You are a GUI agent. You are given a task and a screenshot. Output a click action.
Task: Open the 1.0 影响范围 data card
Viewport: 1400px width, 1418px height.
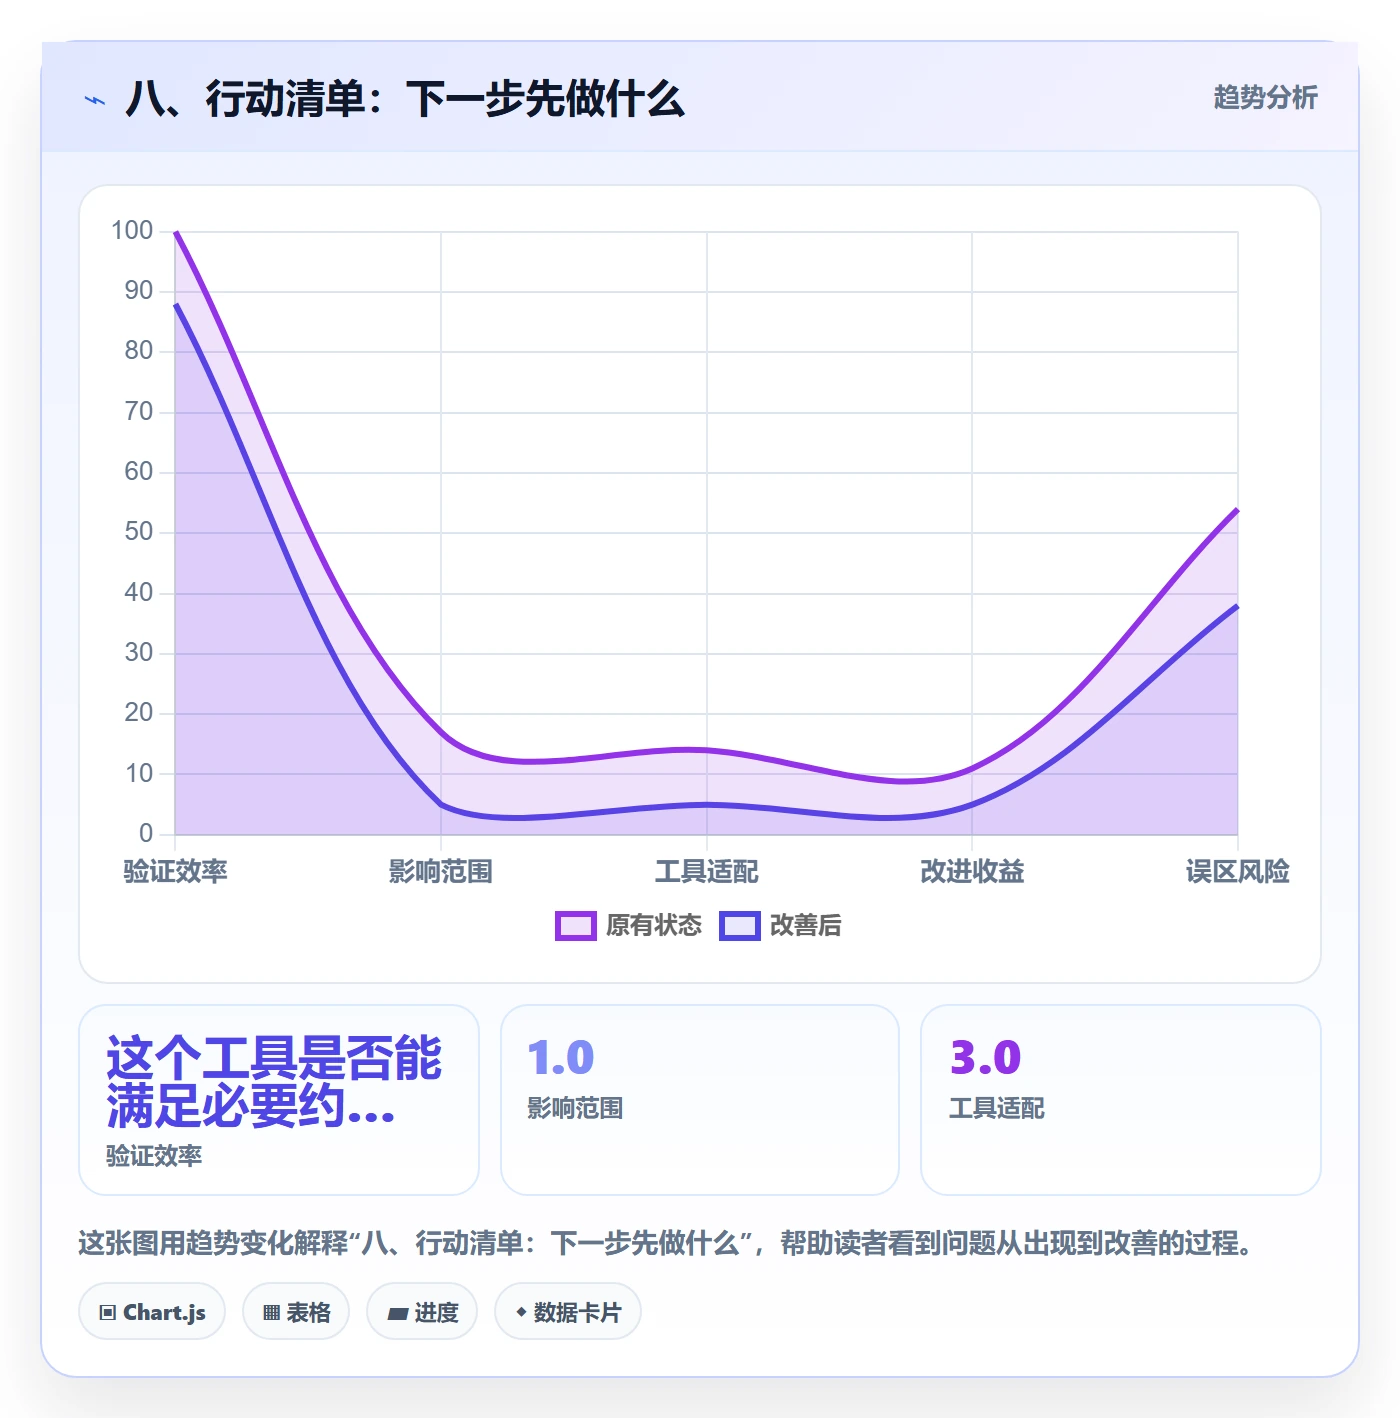pos(700,1100)
